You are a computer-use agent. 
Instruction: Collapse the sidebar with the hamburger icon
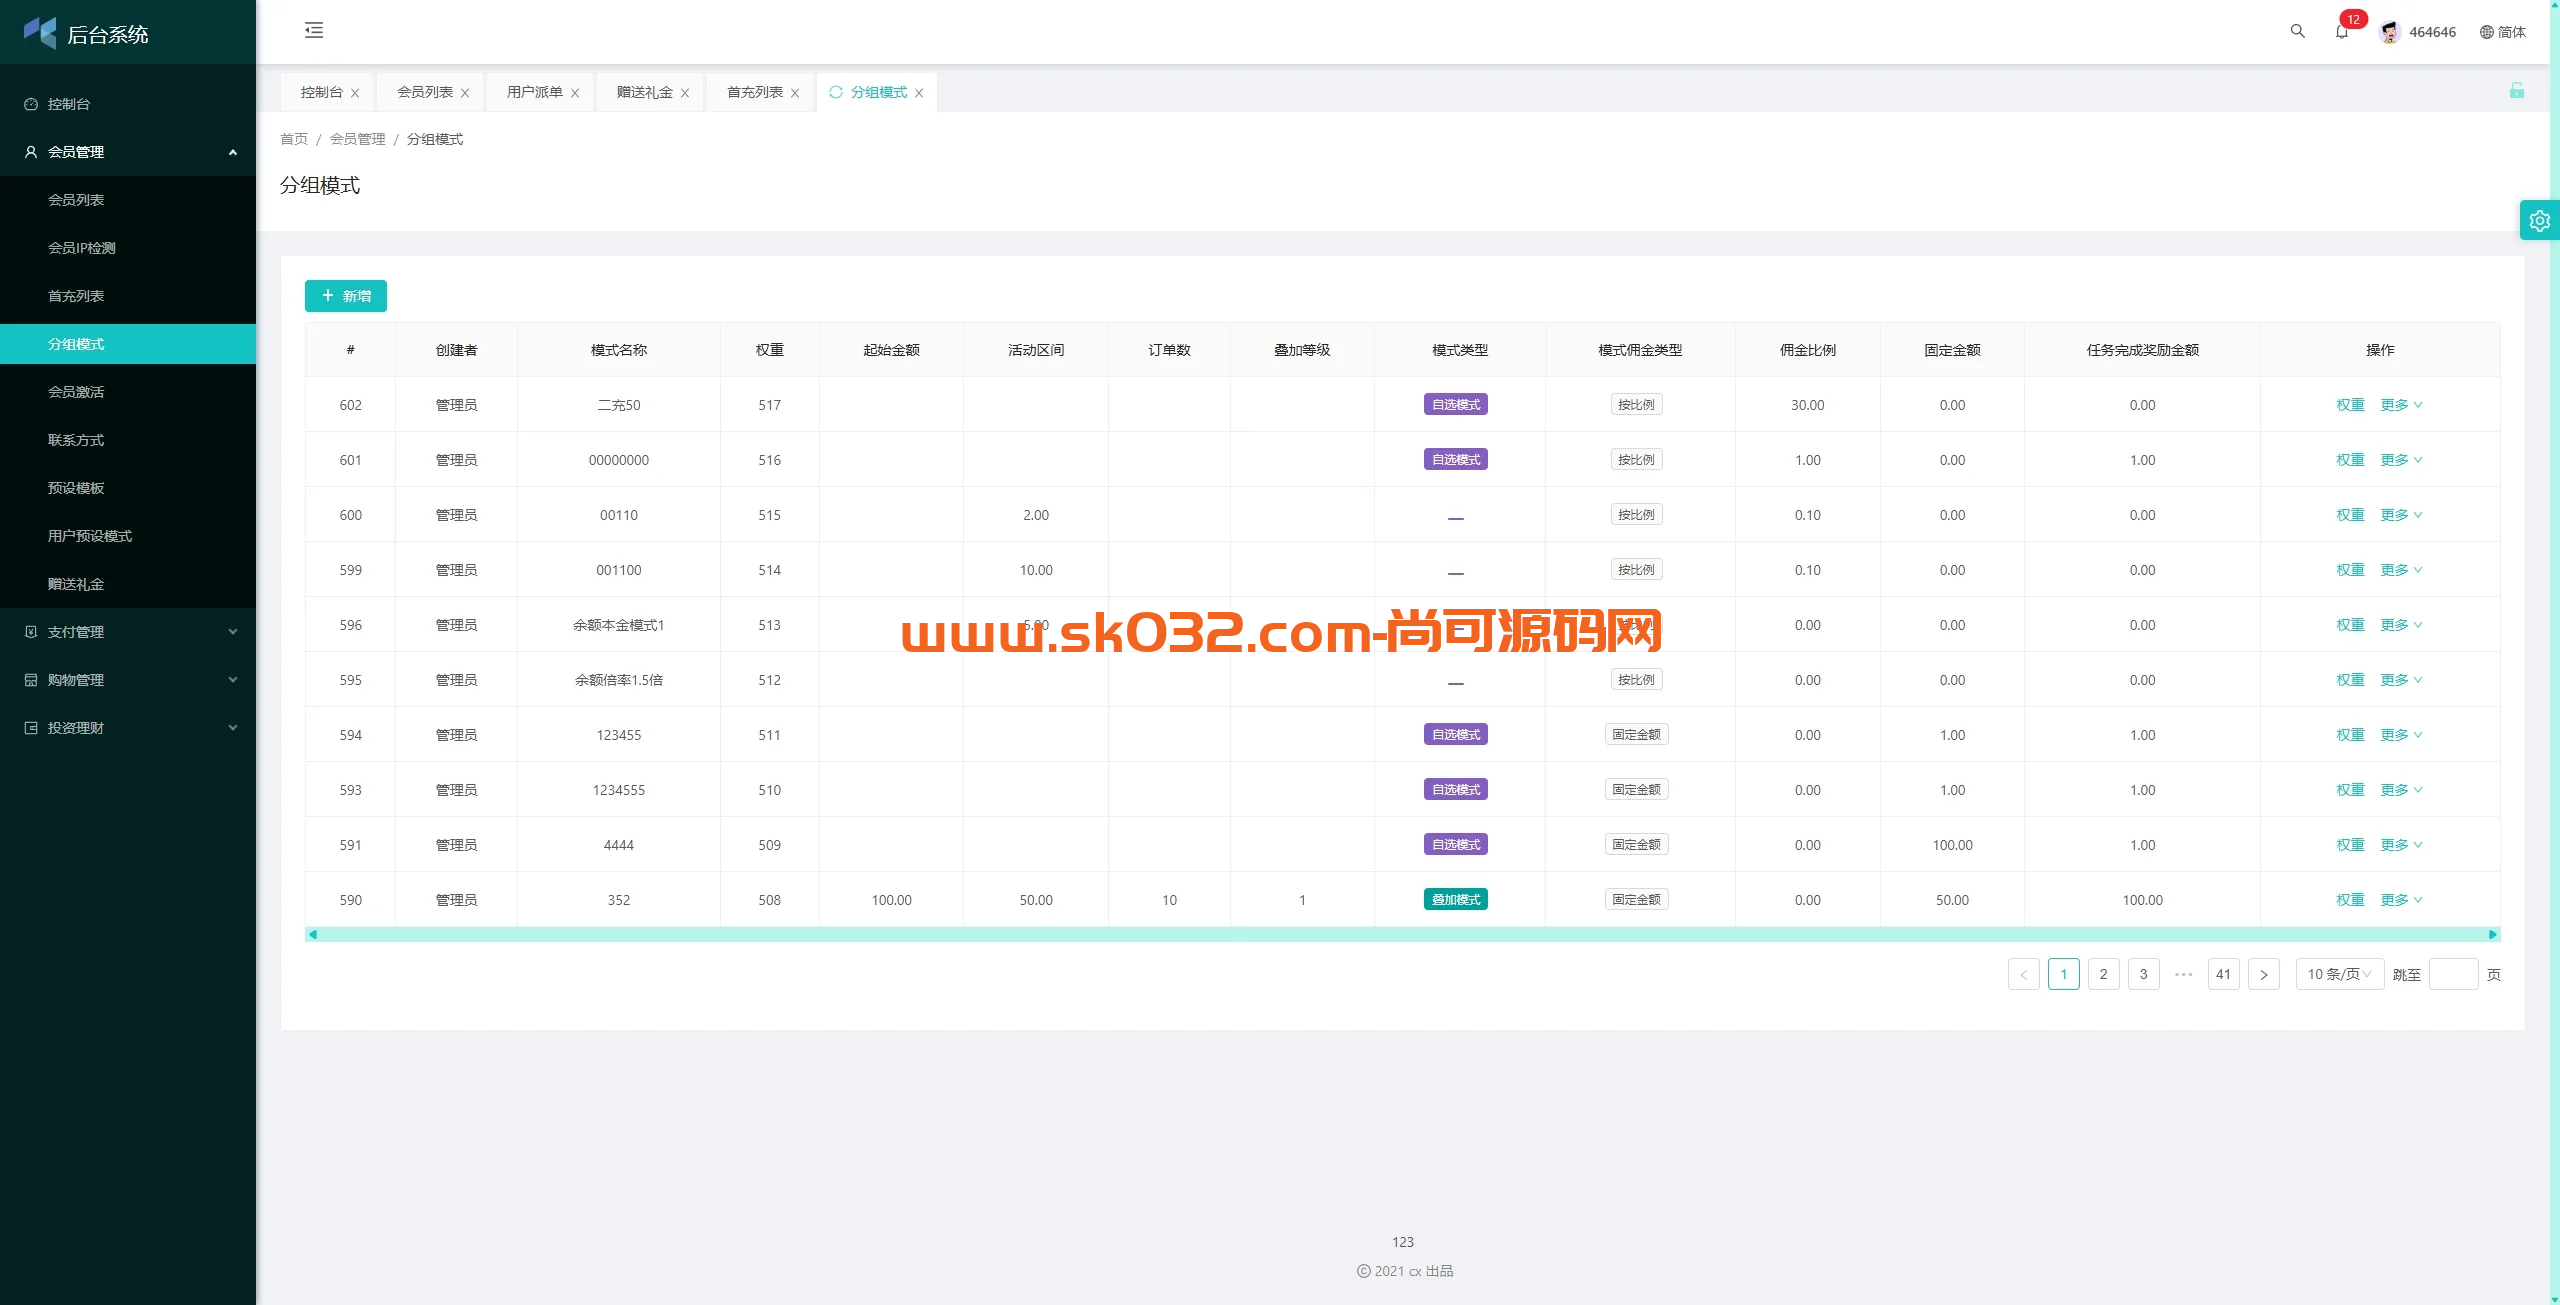(314, 30)
